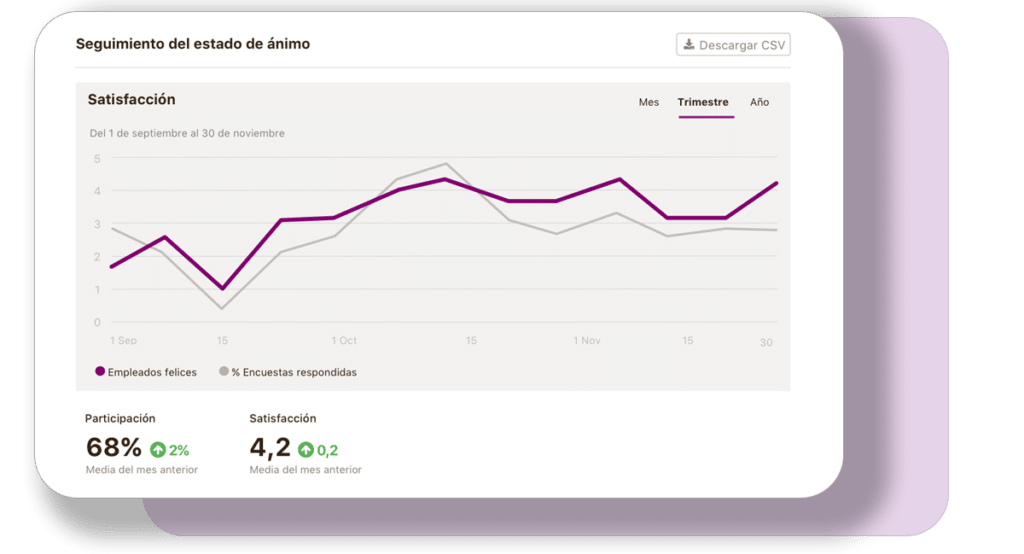Click the green up-arrow beside 0,2
The height and width of the screenshot is (554, 1024).
point(306,449)
